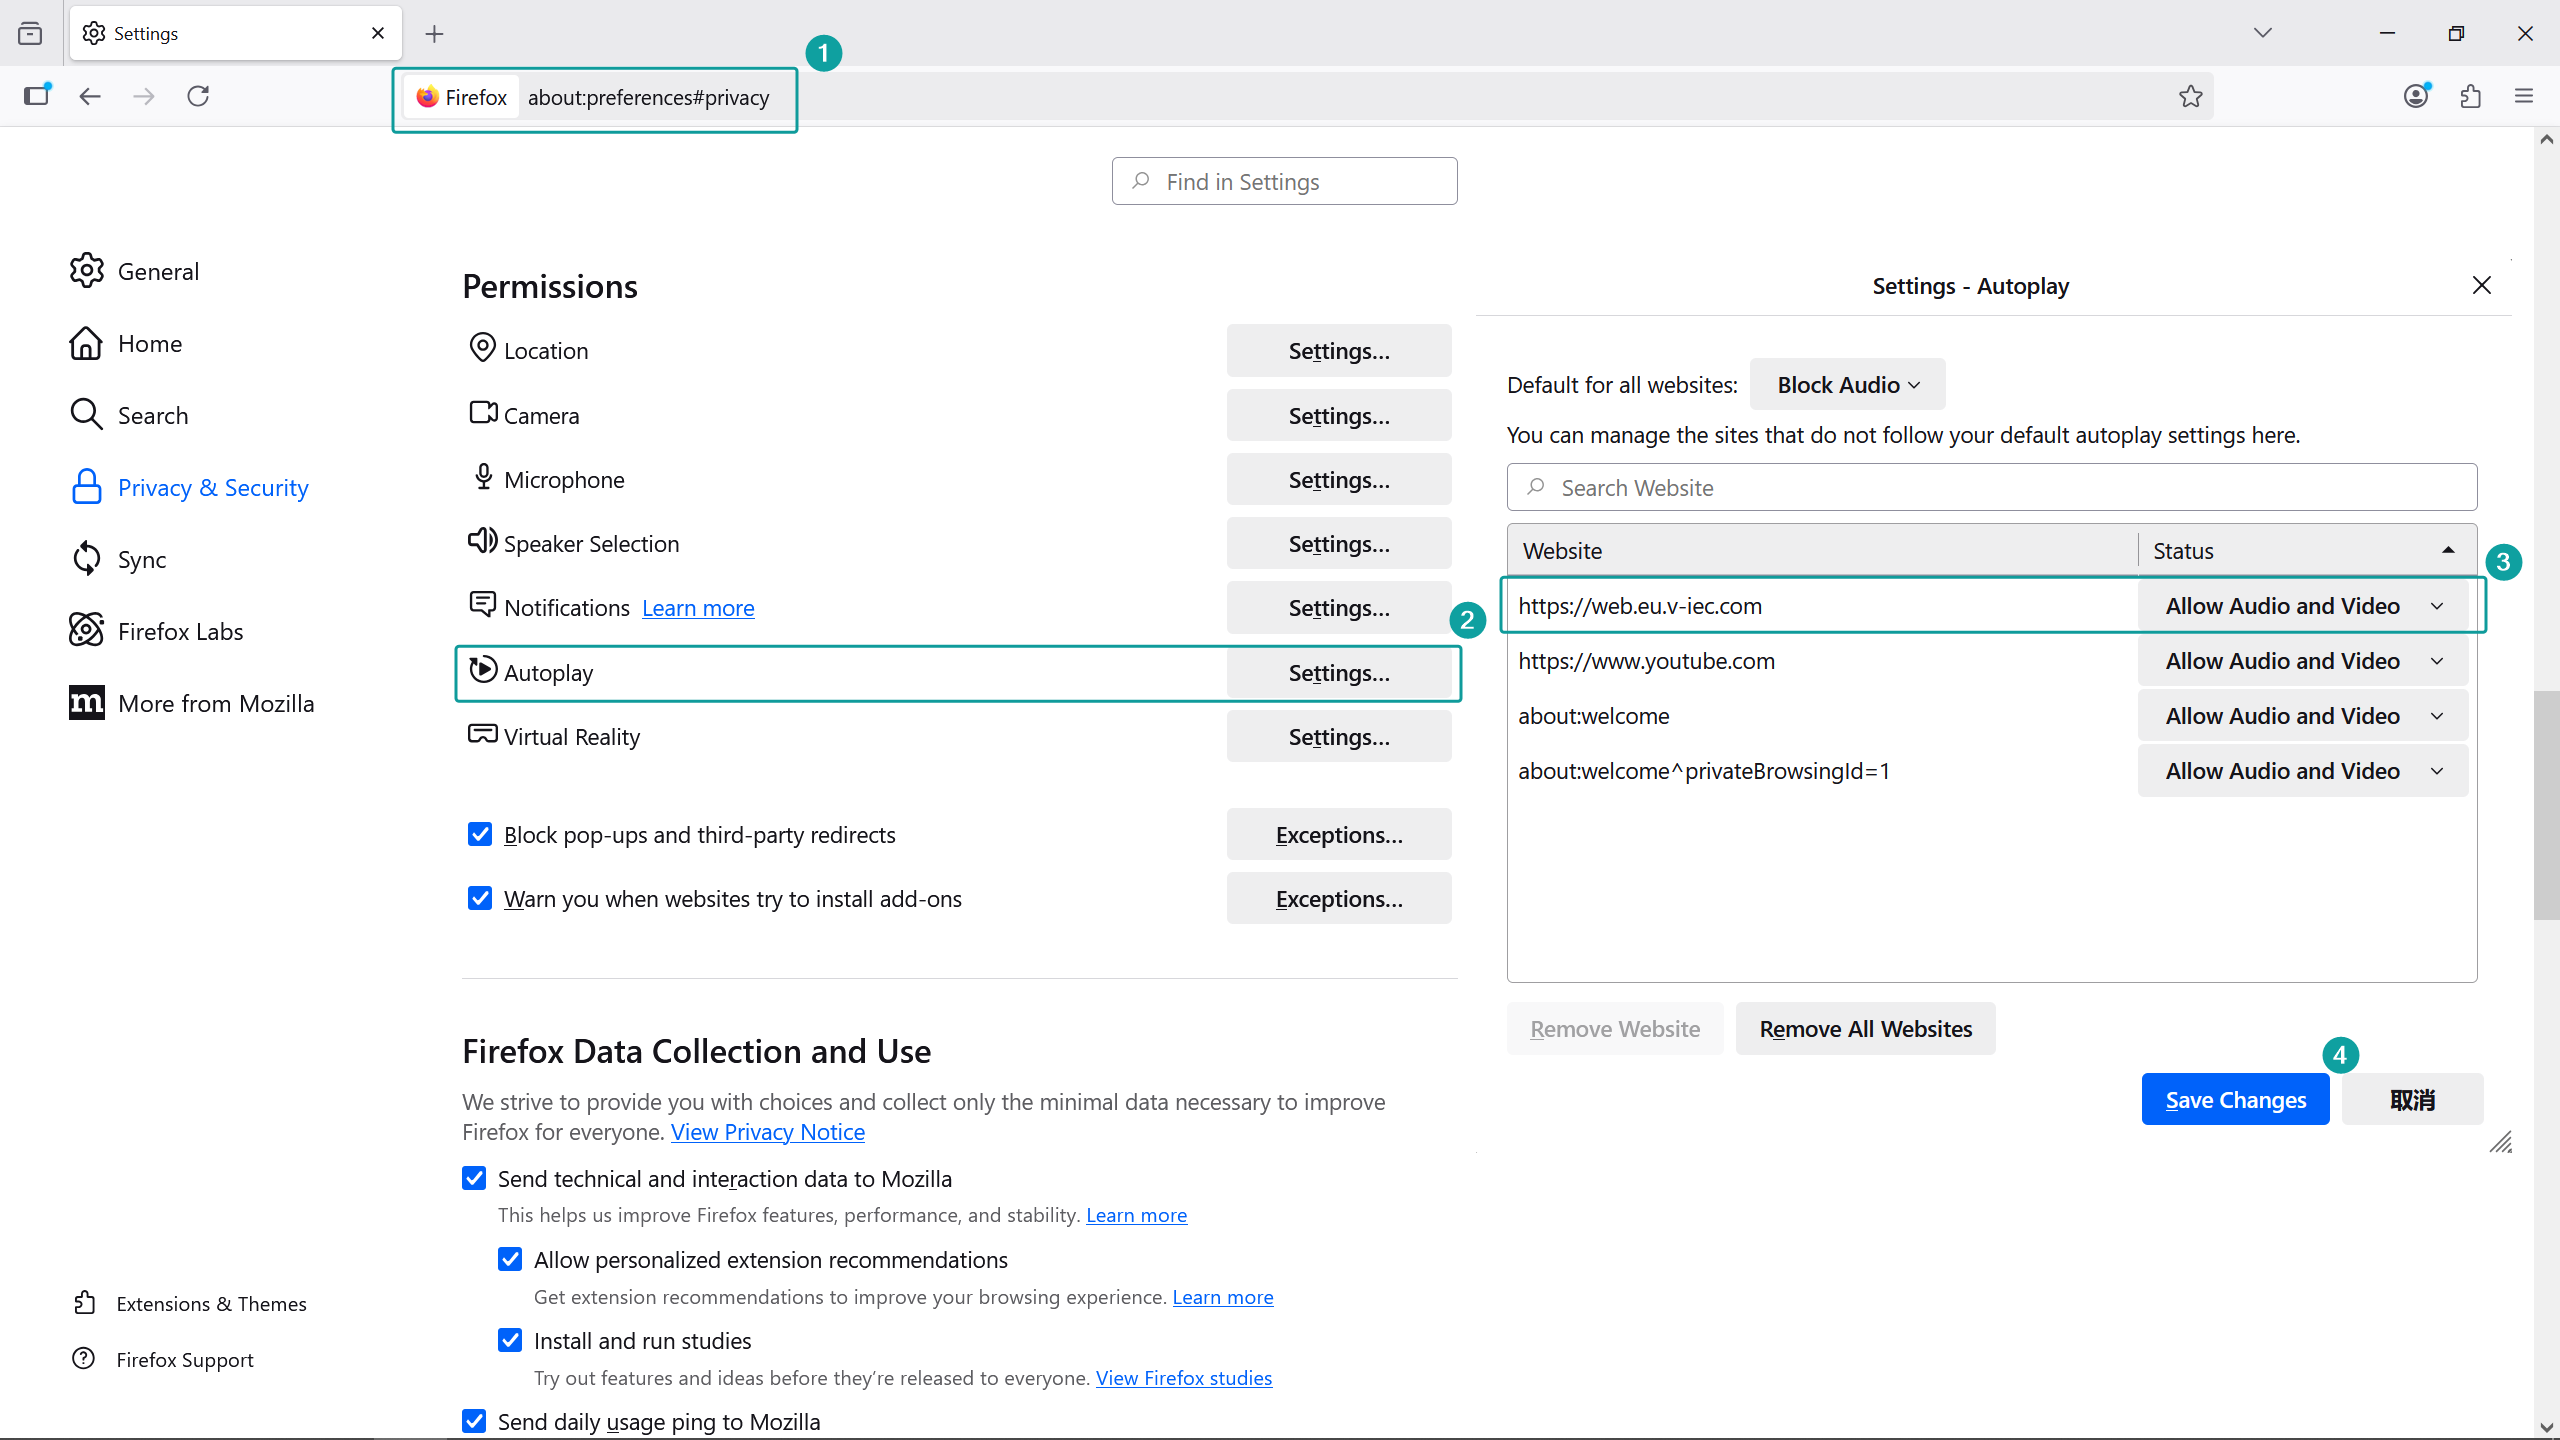Toggle Install and run studies checkbox
Screen dimensions: 2560x1440
click(510, 1340)
